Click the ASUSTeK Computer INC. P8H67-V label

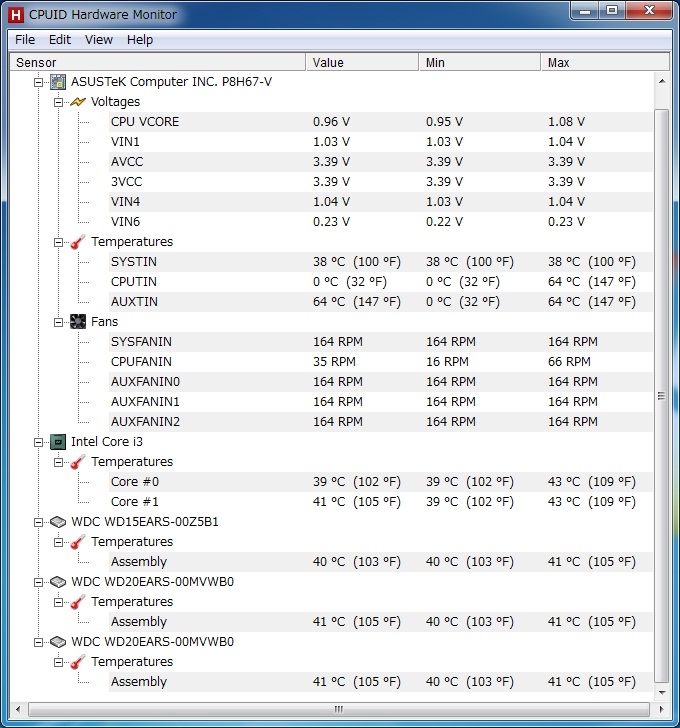point(171,82)
